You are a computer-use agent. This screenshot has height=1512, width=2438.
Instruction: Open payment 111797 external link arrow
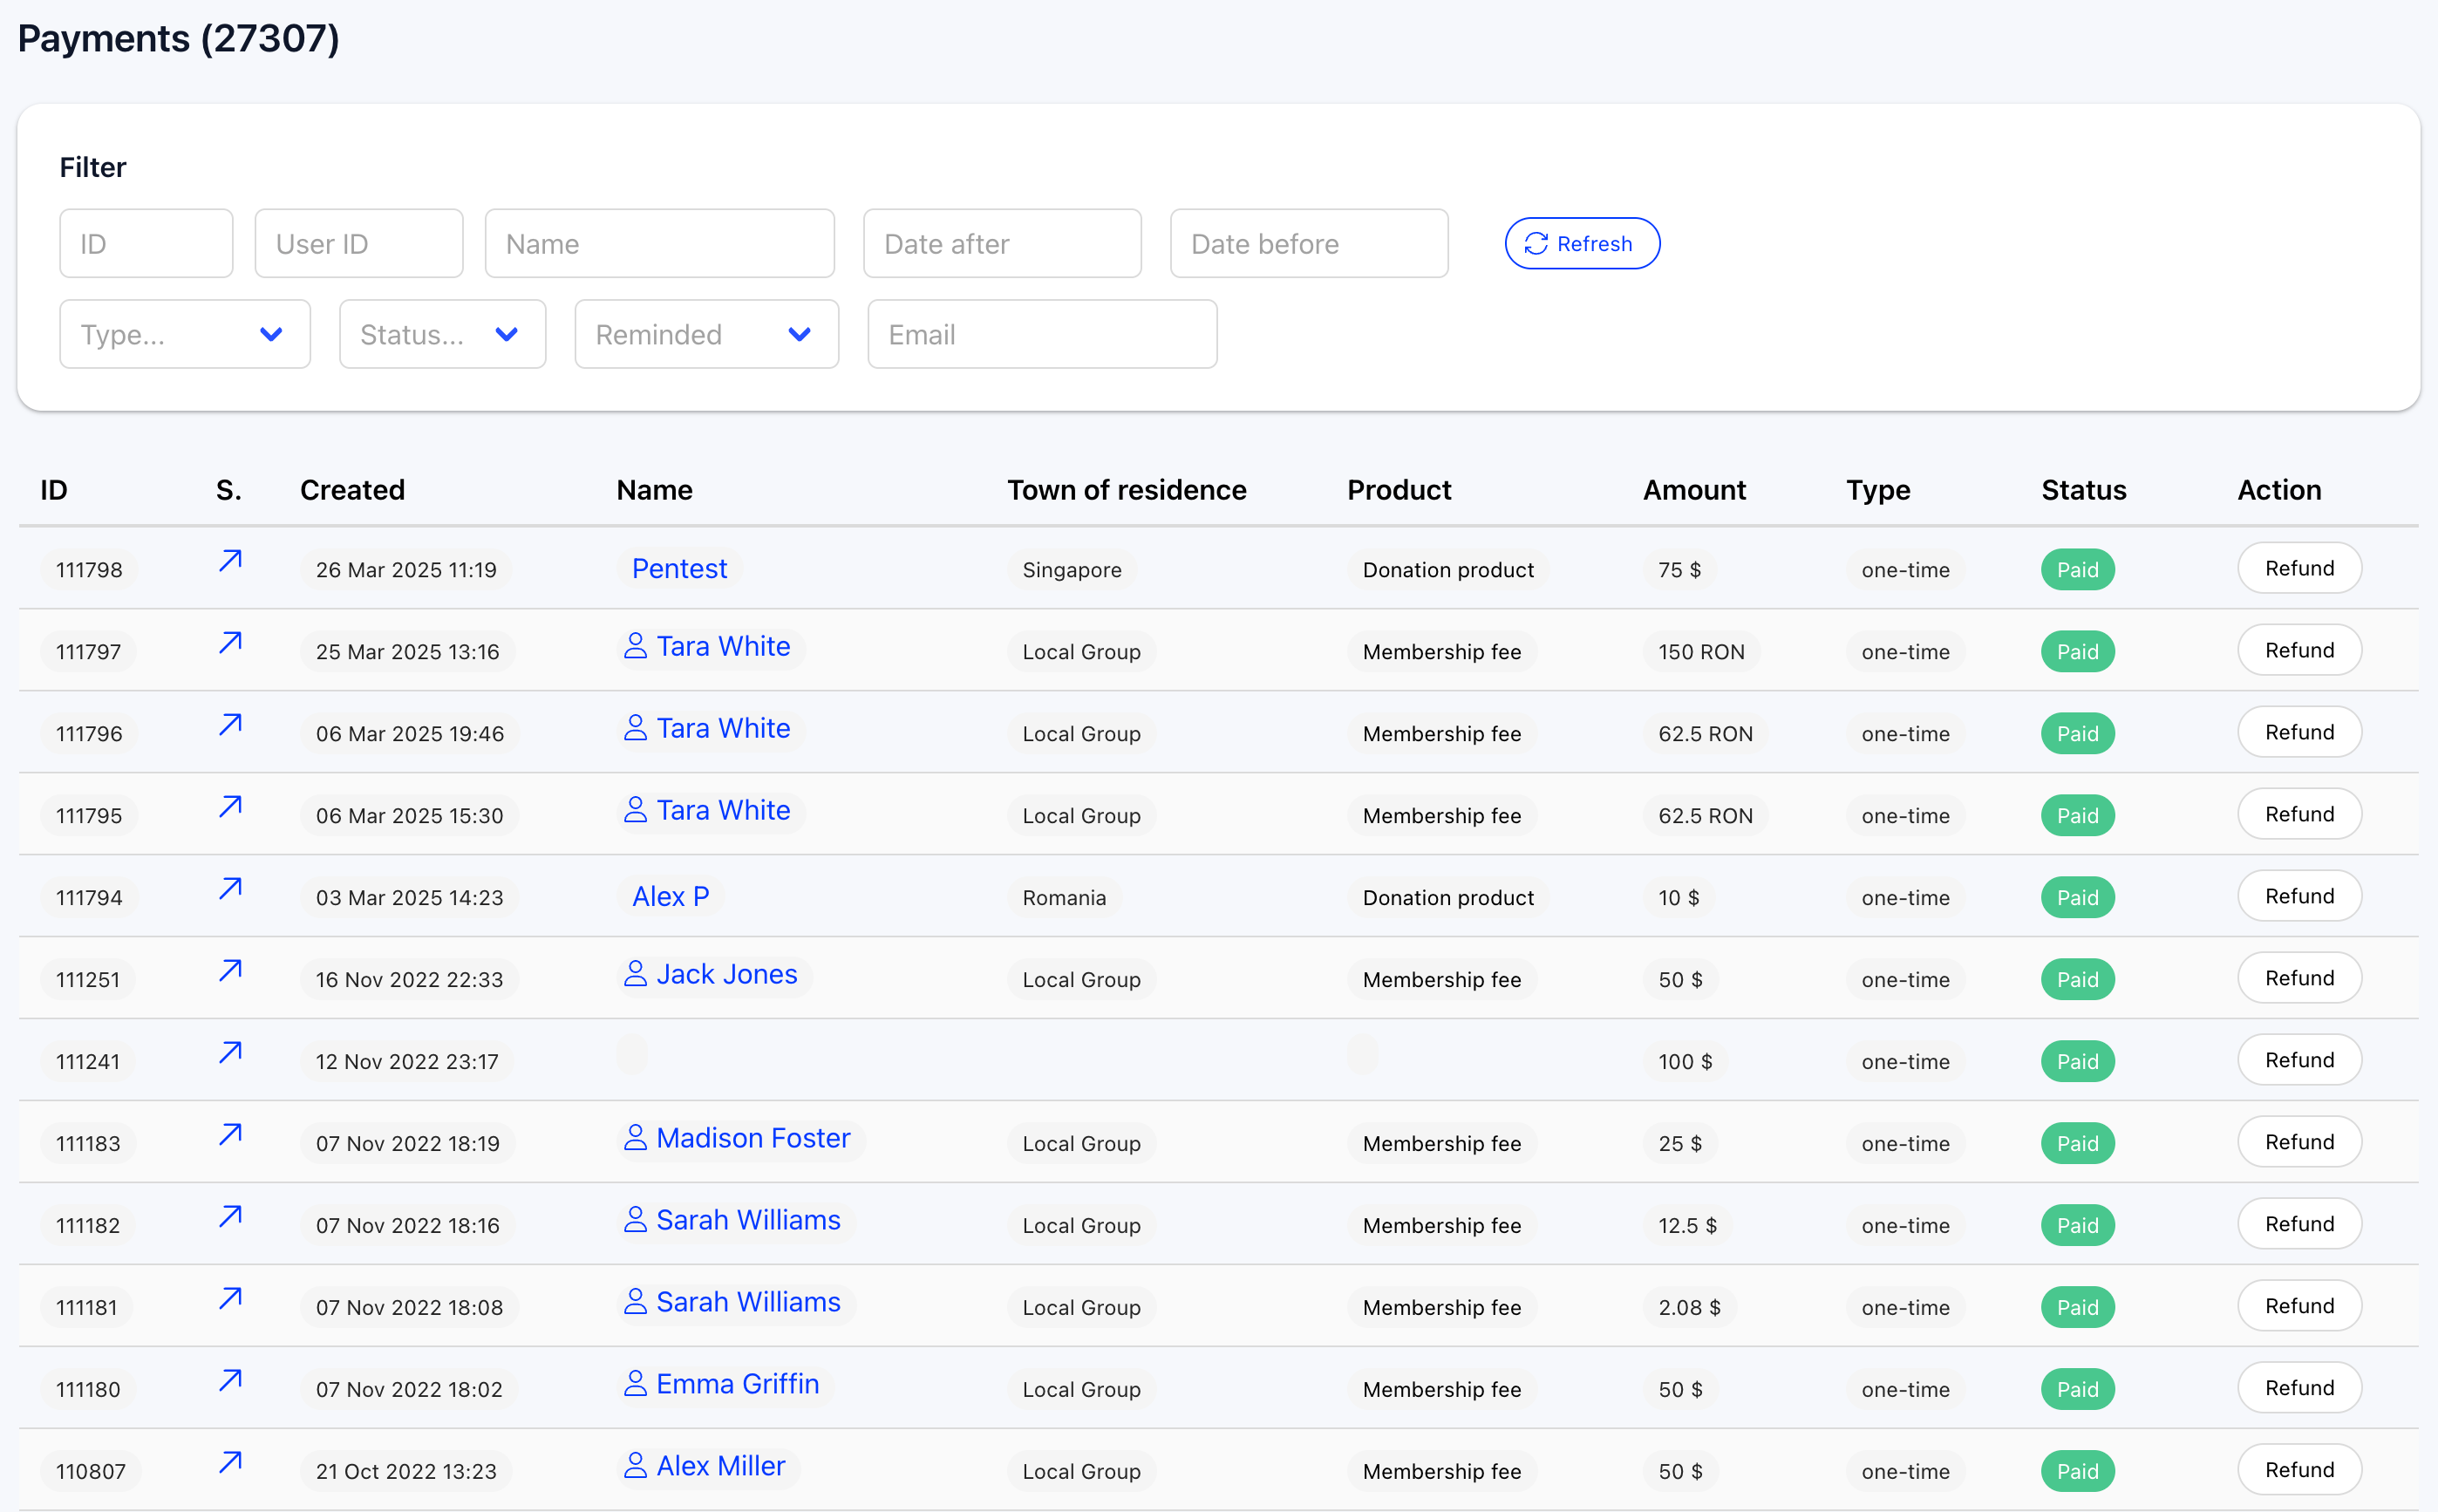230,643
